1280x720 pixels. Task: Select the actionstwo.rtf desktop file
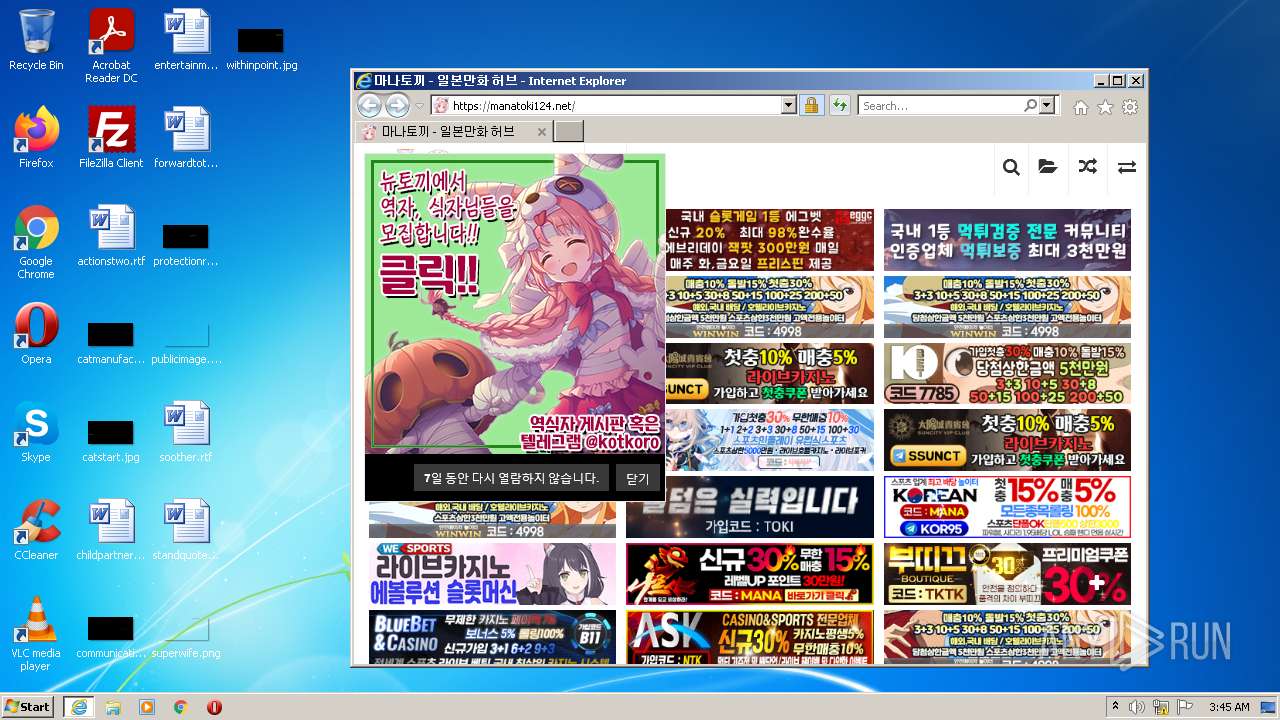coord(111,236)
